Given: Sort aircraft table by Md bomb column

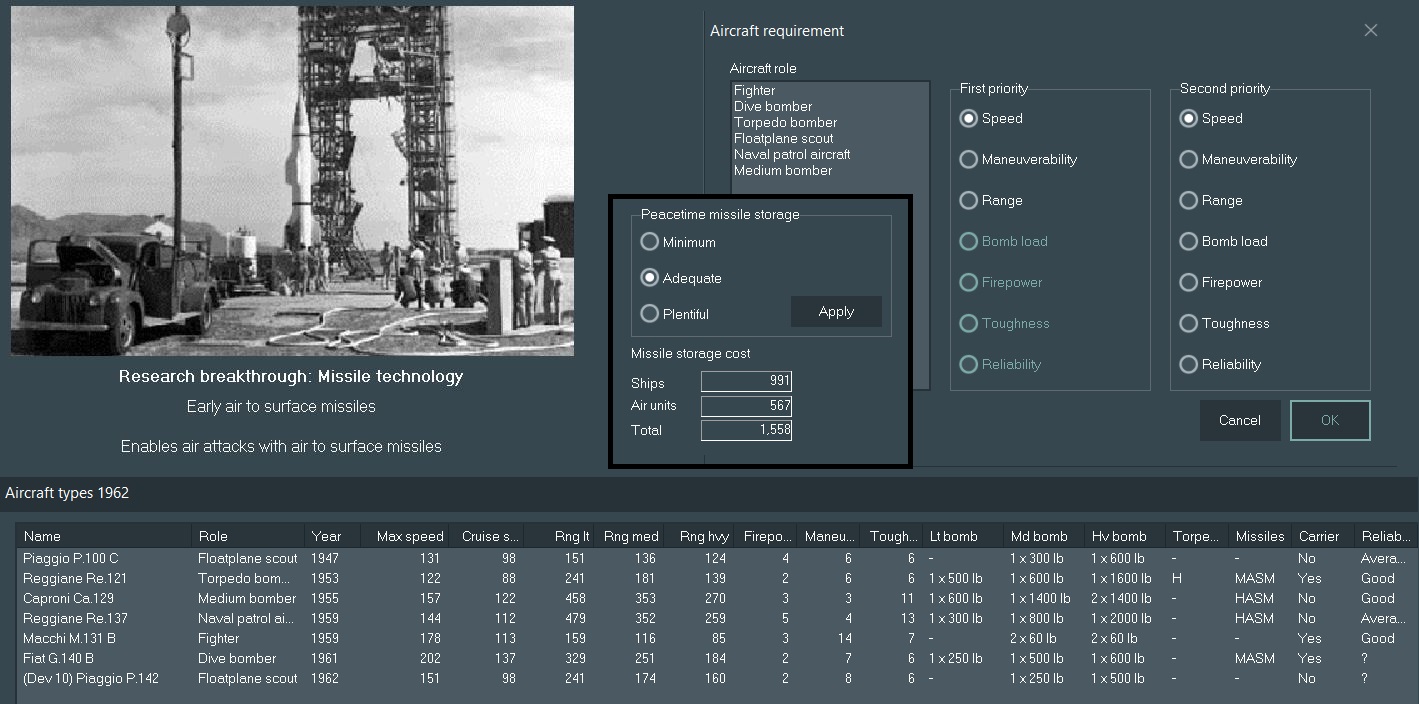Looking at the screenshot, I should 1043,536.
